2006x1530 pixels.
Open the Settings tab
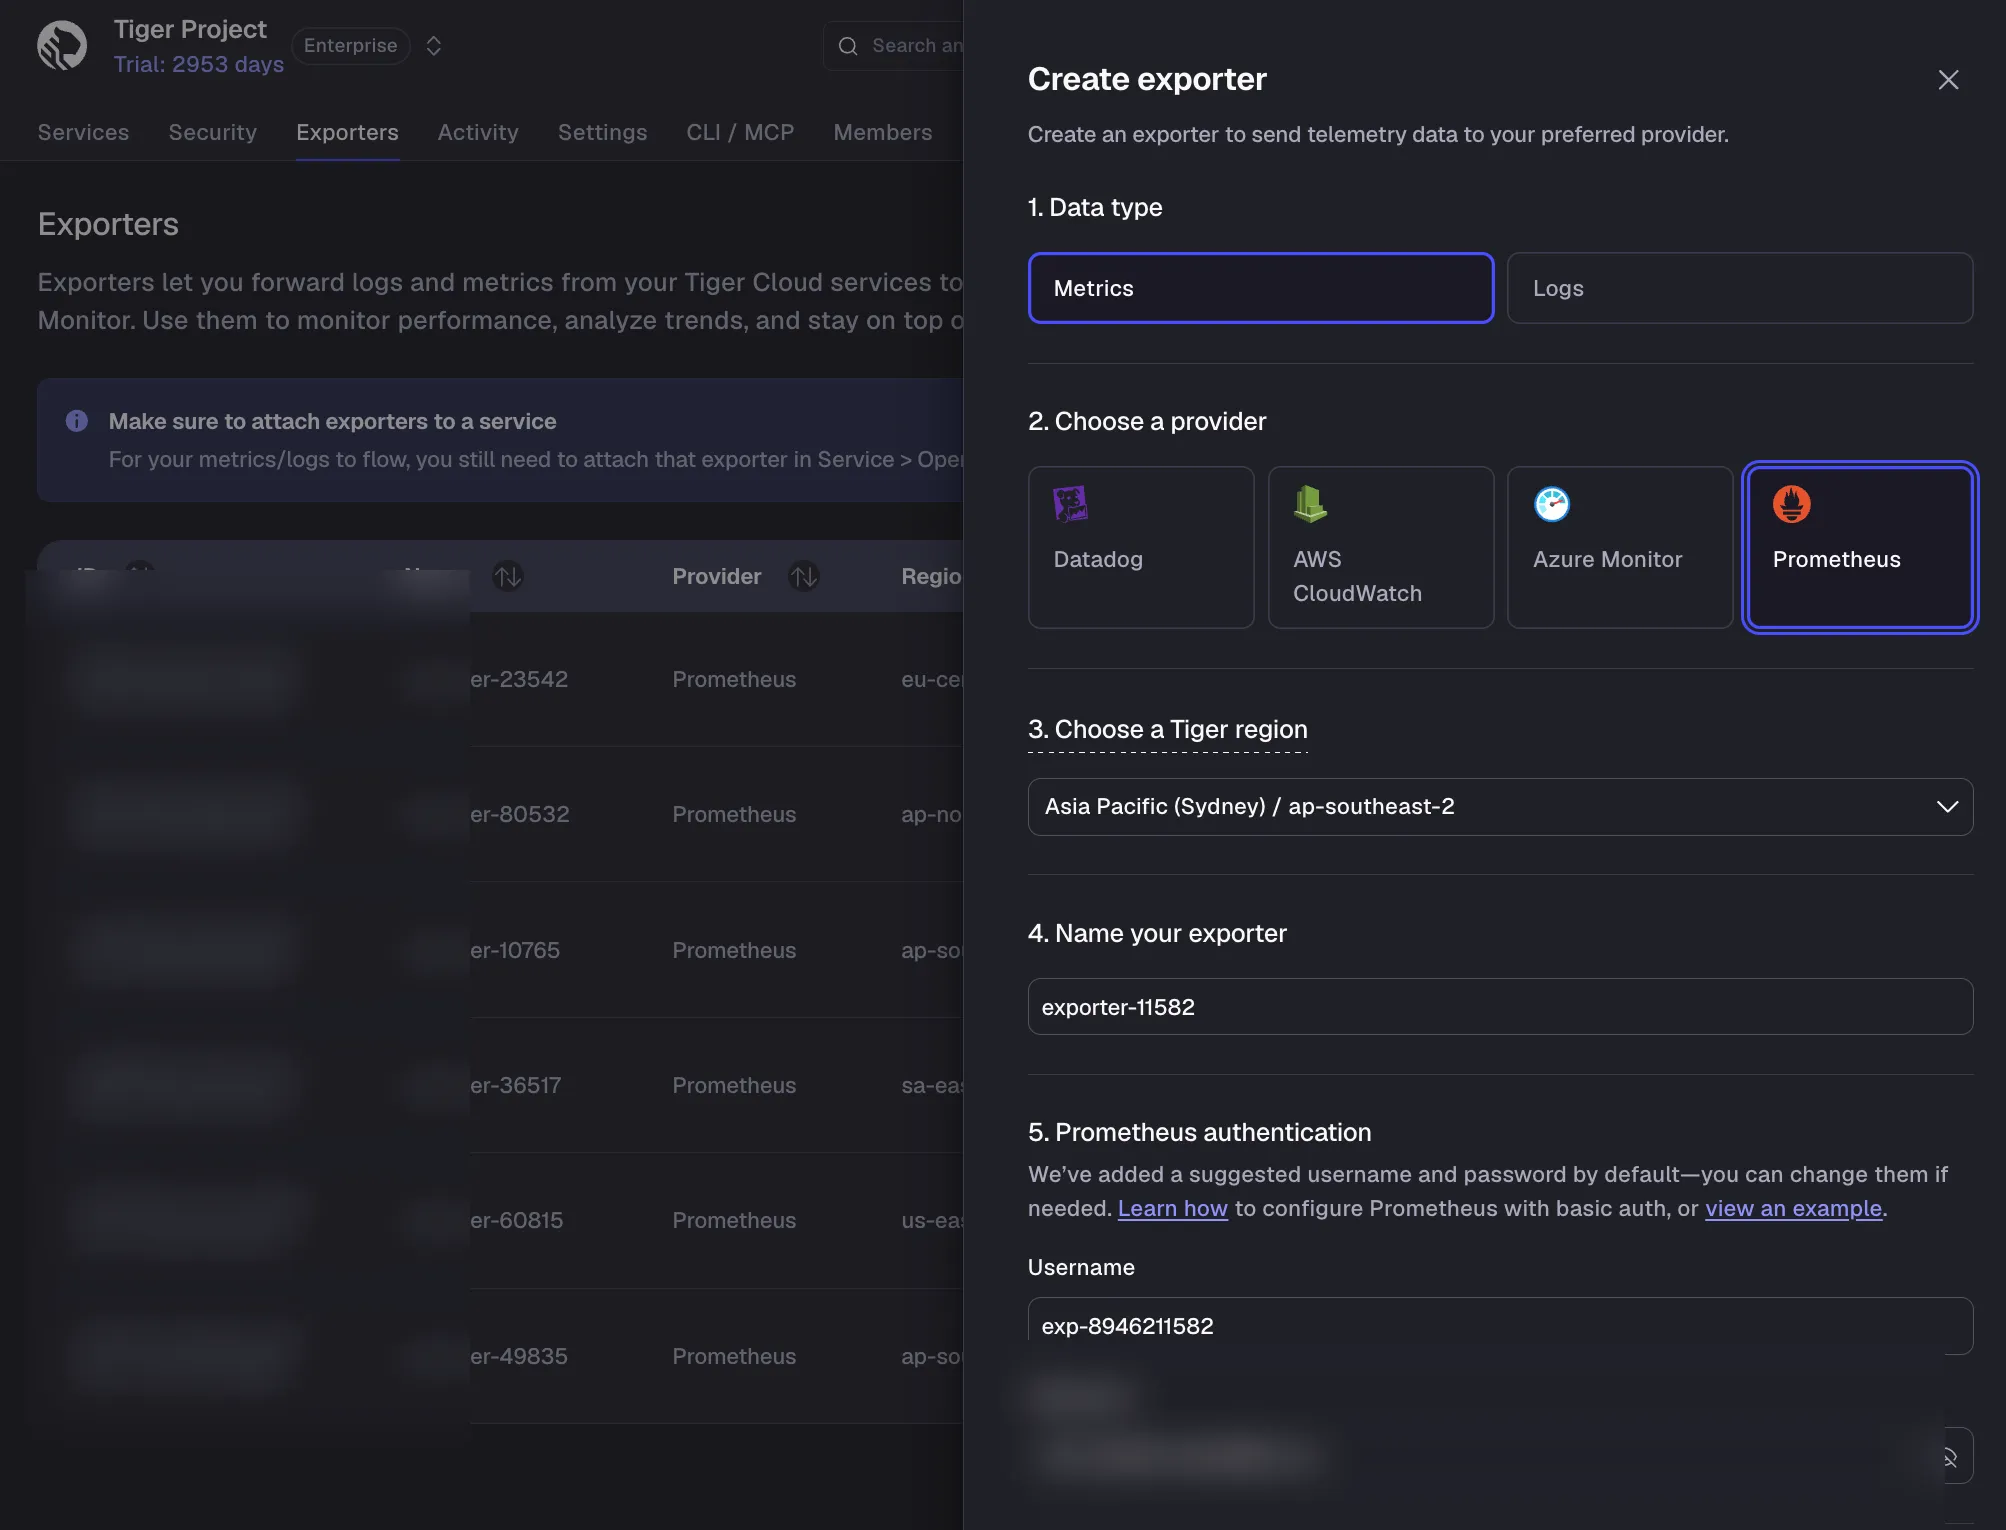tap(602, 132)
